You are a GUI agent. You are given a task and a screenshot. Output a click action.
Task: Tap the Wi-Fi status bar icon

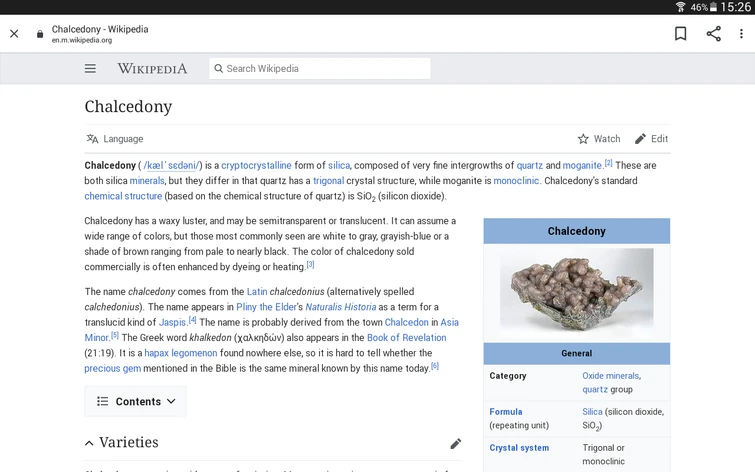point(680,7)
